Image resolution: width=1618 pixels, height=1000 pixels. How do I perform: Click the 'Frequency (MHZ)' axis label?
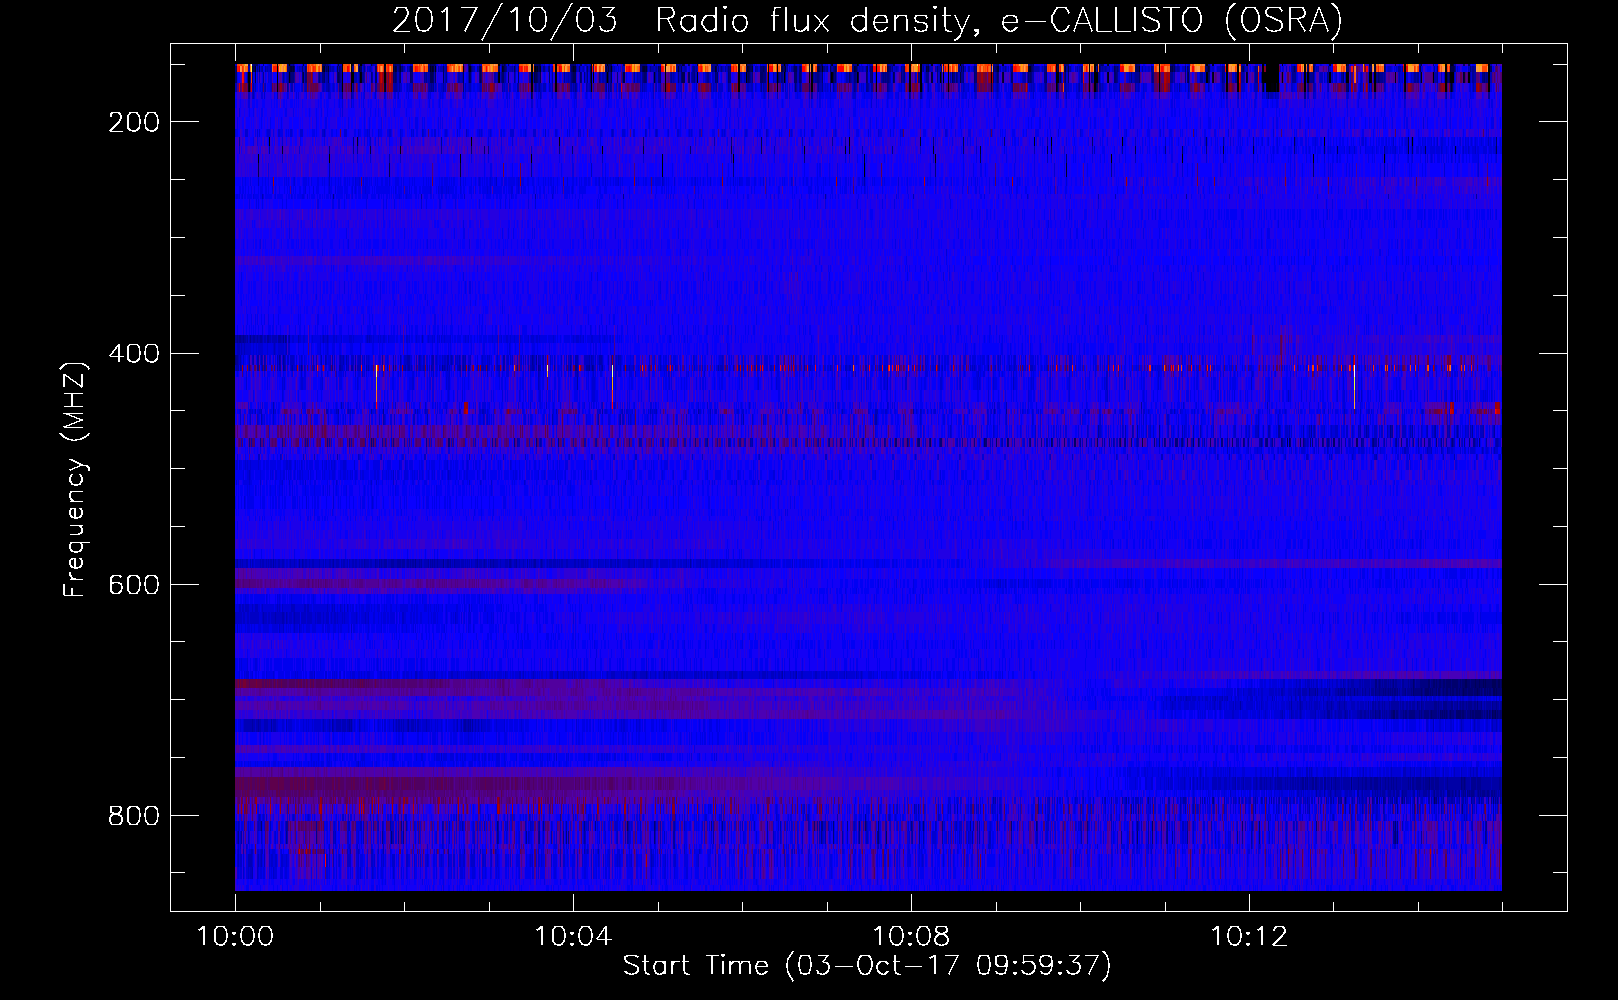pos(75,479)
